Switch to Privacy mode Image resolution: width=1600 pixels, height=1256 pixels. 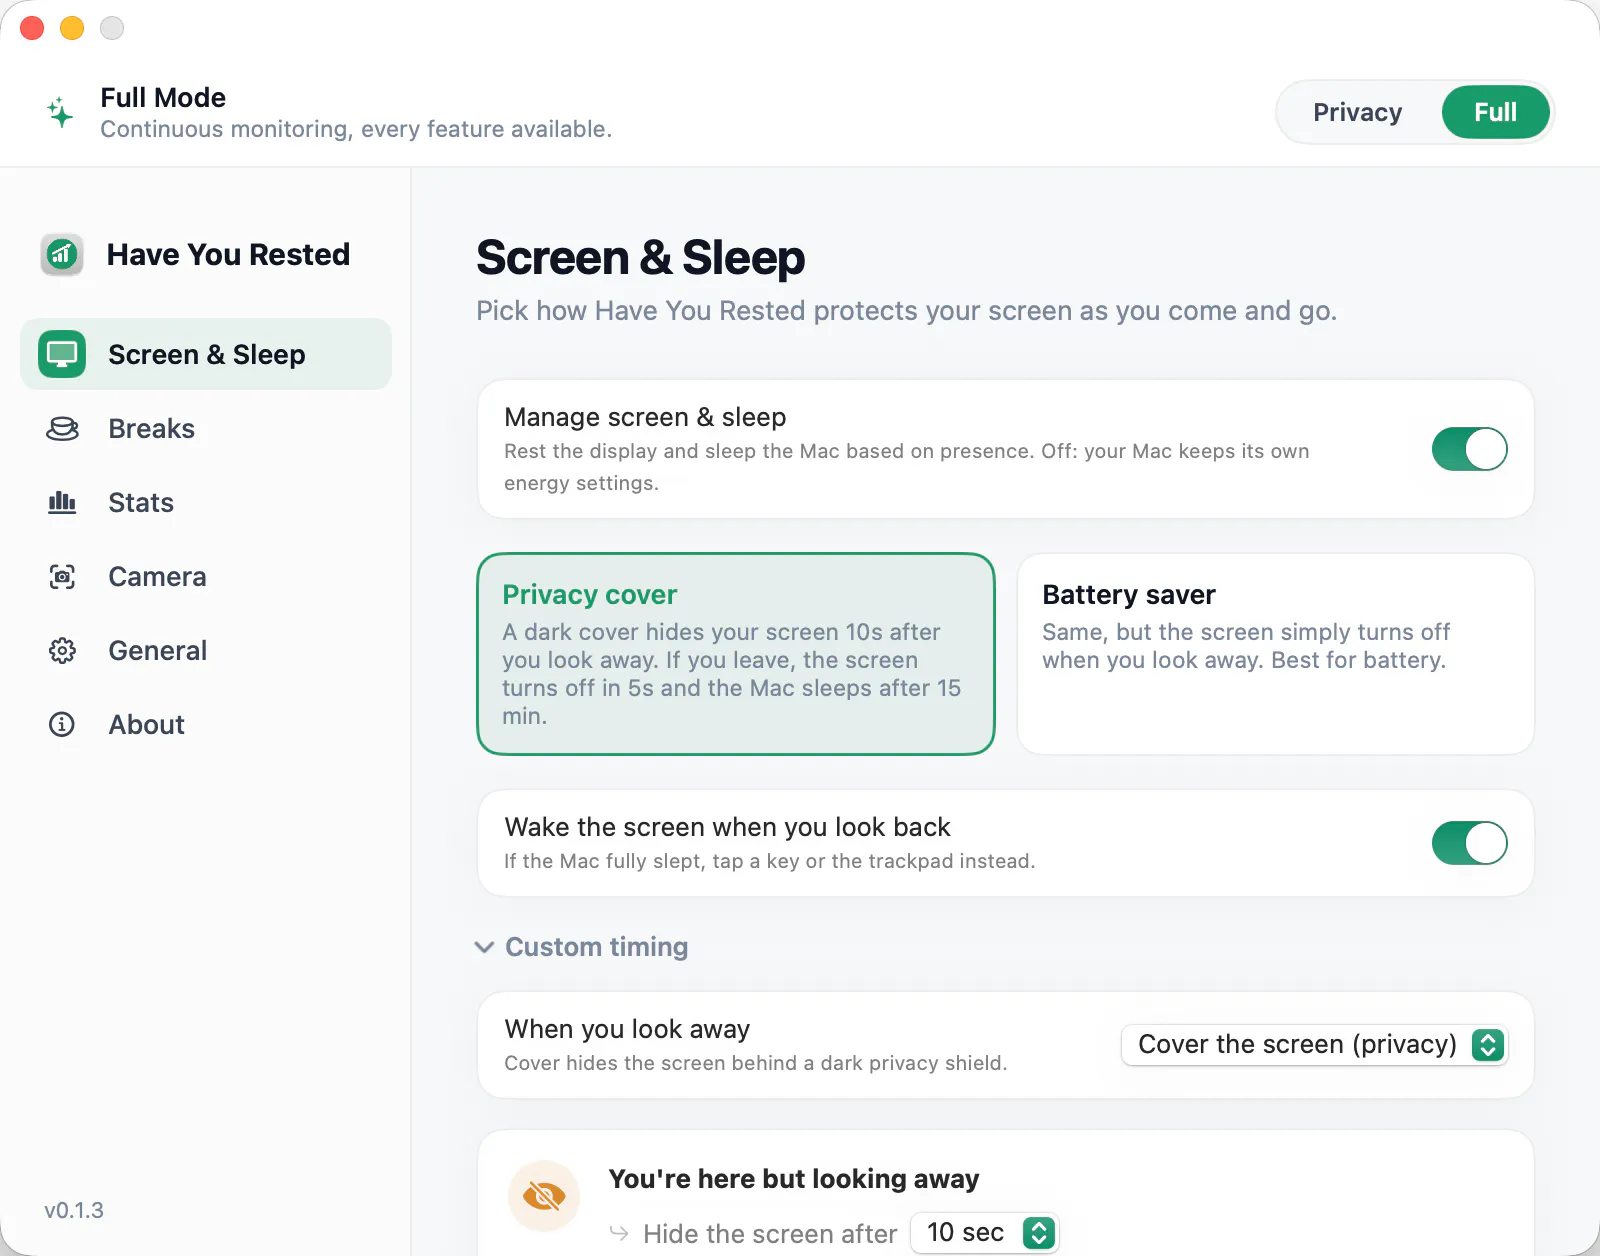[x=1357, y=112]
